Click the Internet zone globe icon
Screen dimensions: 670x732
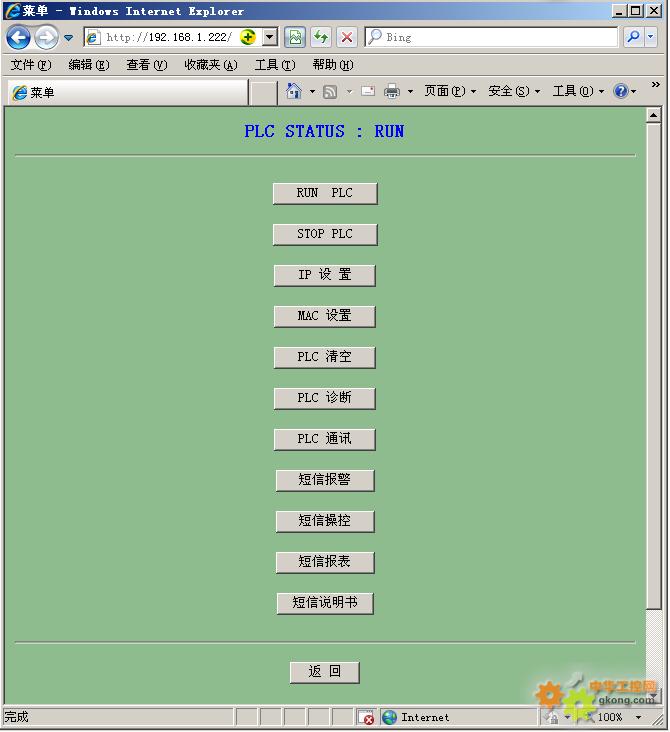(x=389, y=718)
